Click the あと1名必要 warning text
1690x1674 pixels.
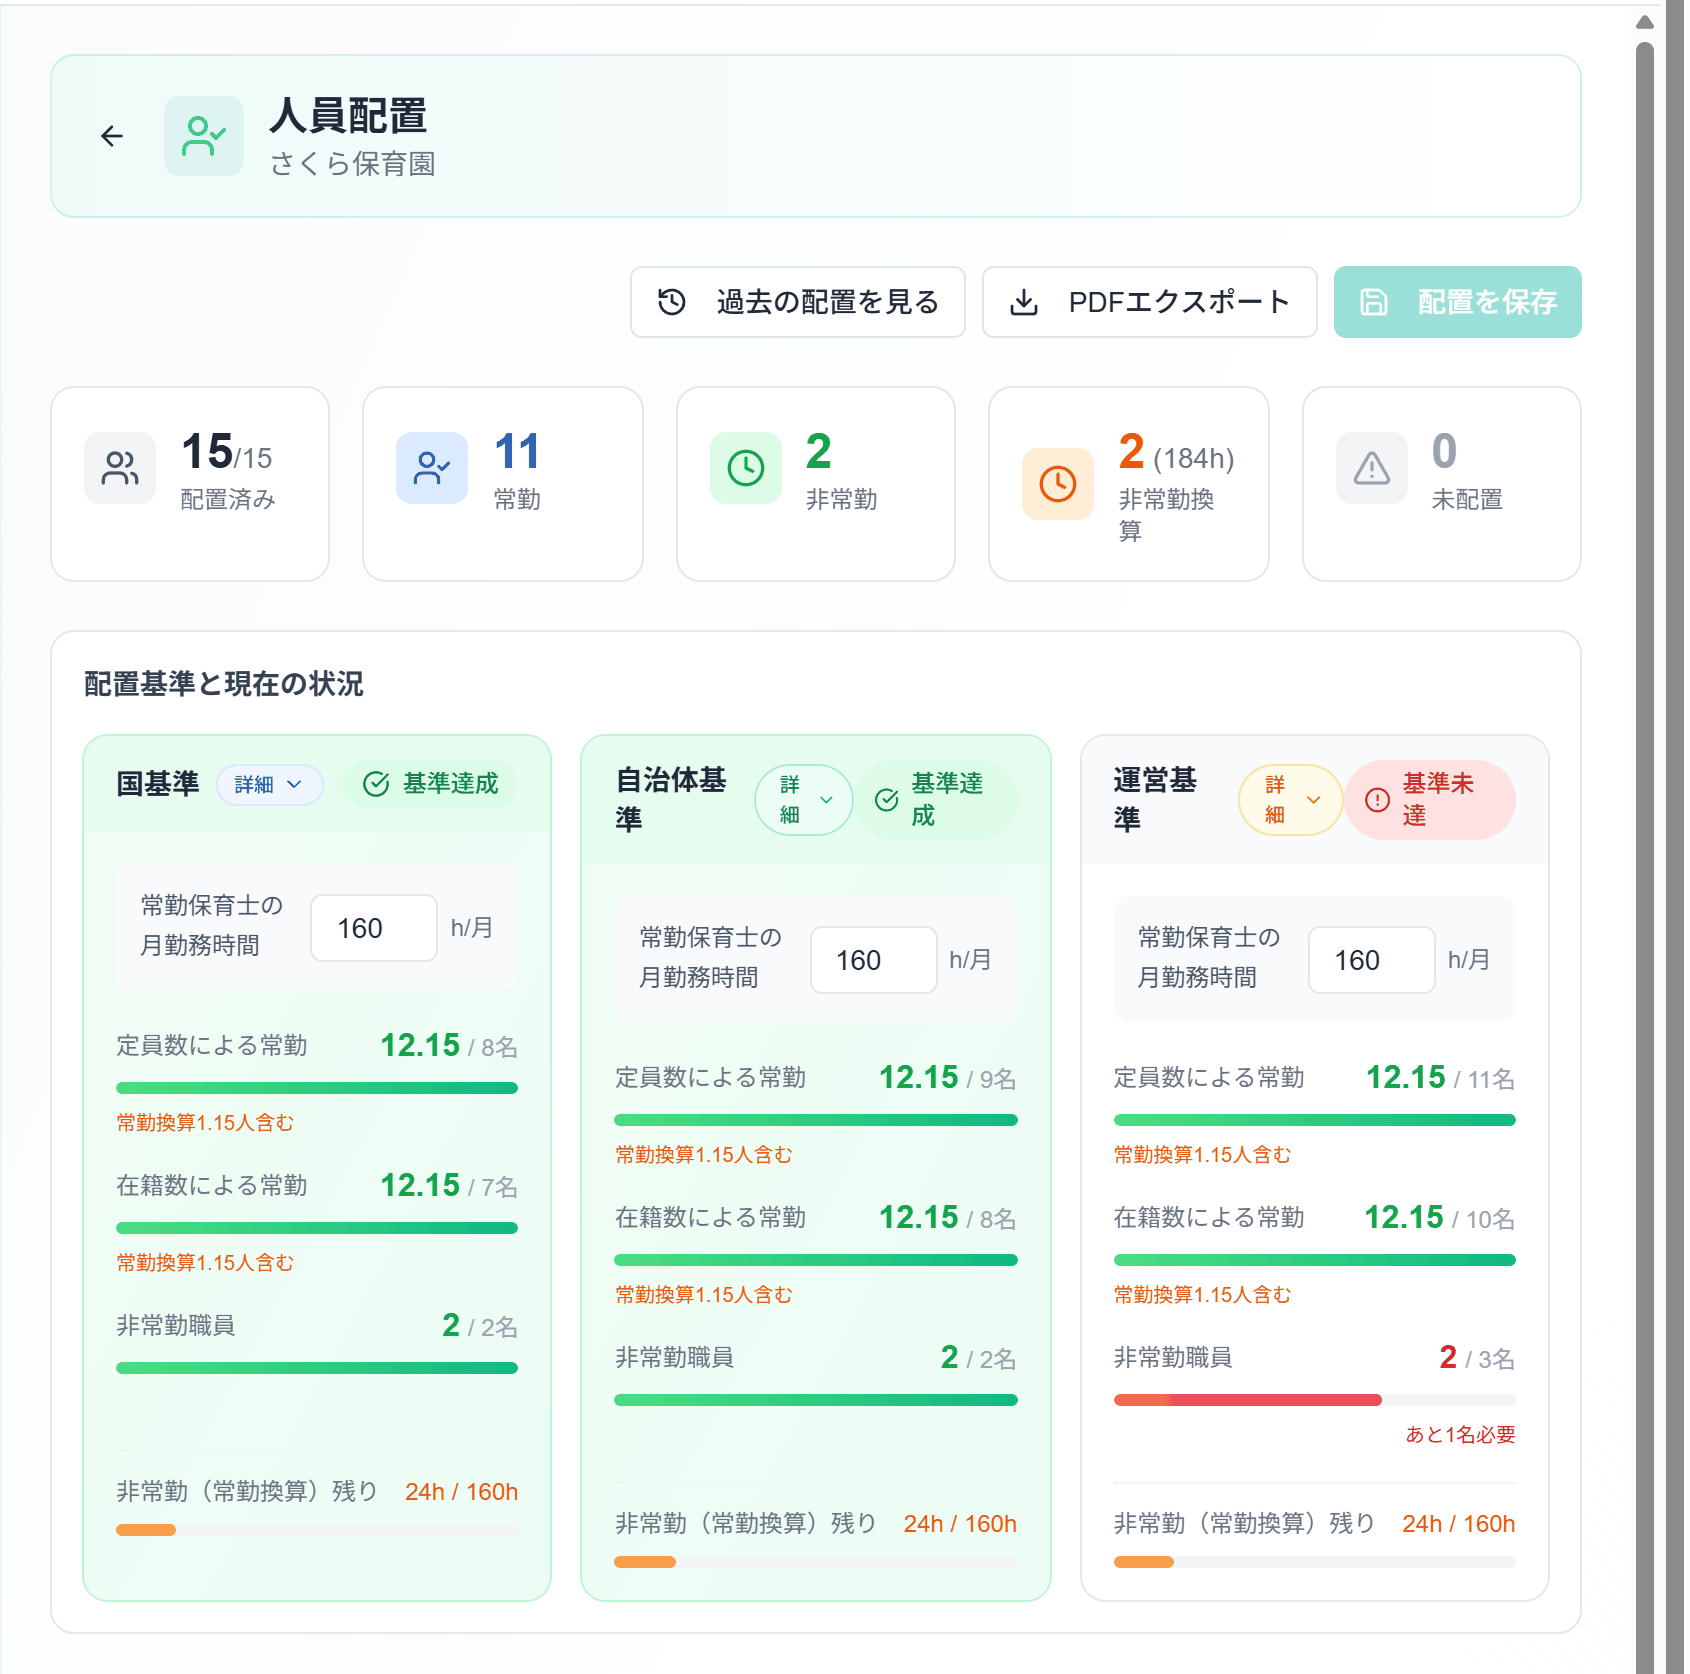tap(1460, 1435)
